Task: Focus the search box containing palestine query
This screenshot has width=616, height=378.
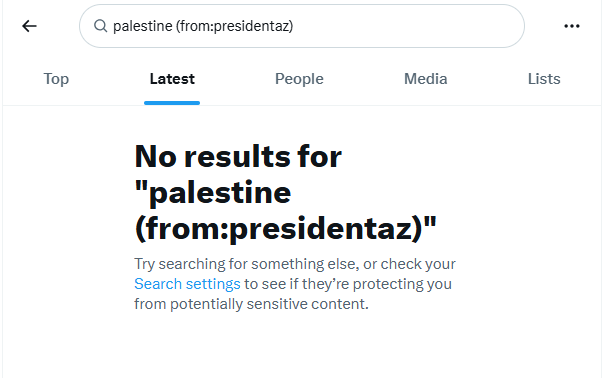Action: coord(302,26)
